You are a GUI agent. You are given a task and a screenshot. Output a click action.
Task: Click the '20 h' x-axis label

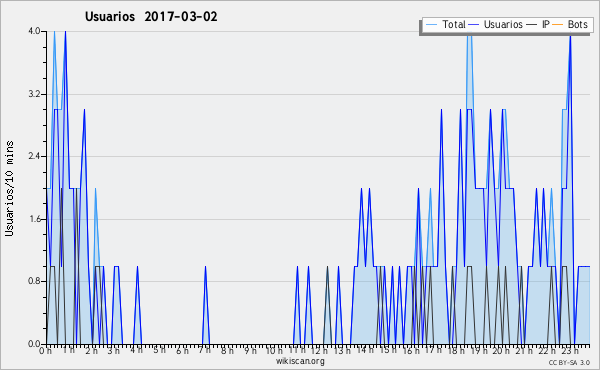[501, 350]
